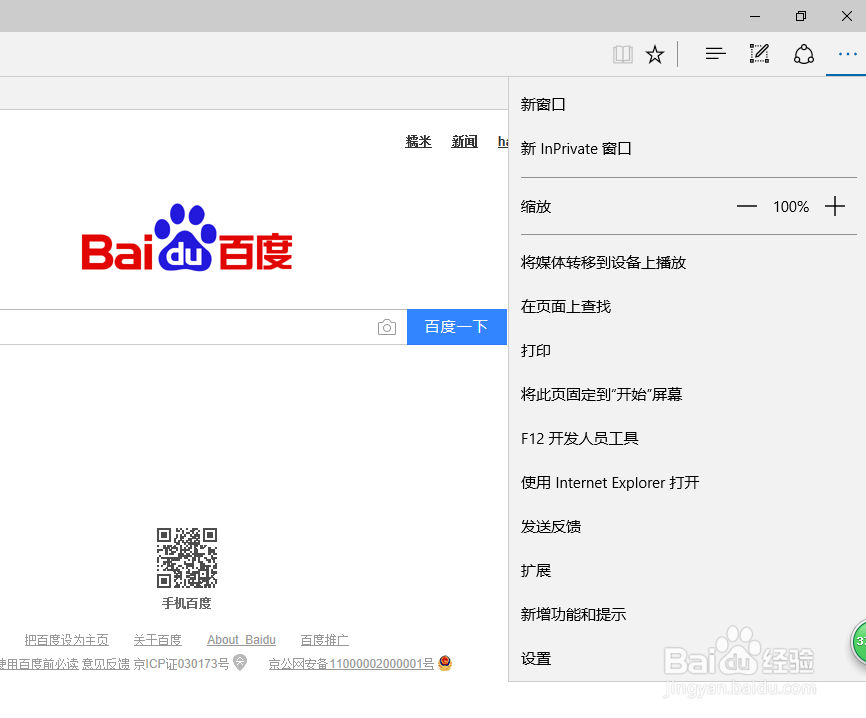Open 使用百度前必读 link
This screenshot has height=718, width=866.
point(39,663)
